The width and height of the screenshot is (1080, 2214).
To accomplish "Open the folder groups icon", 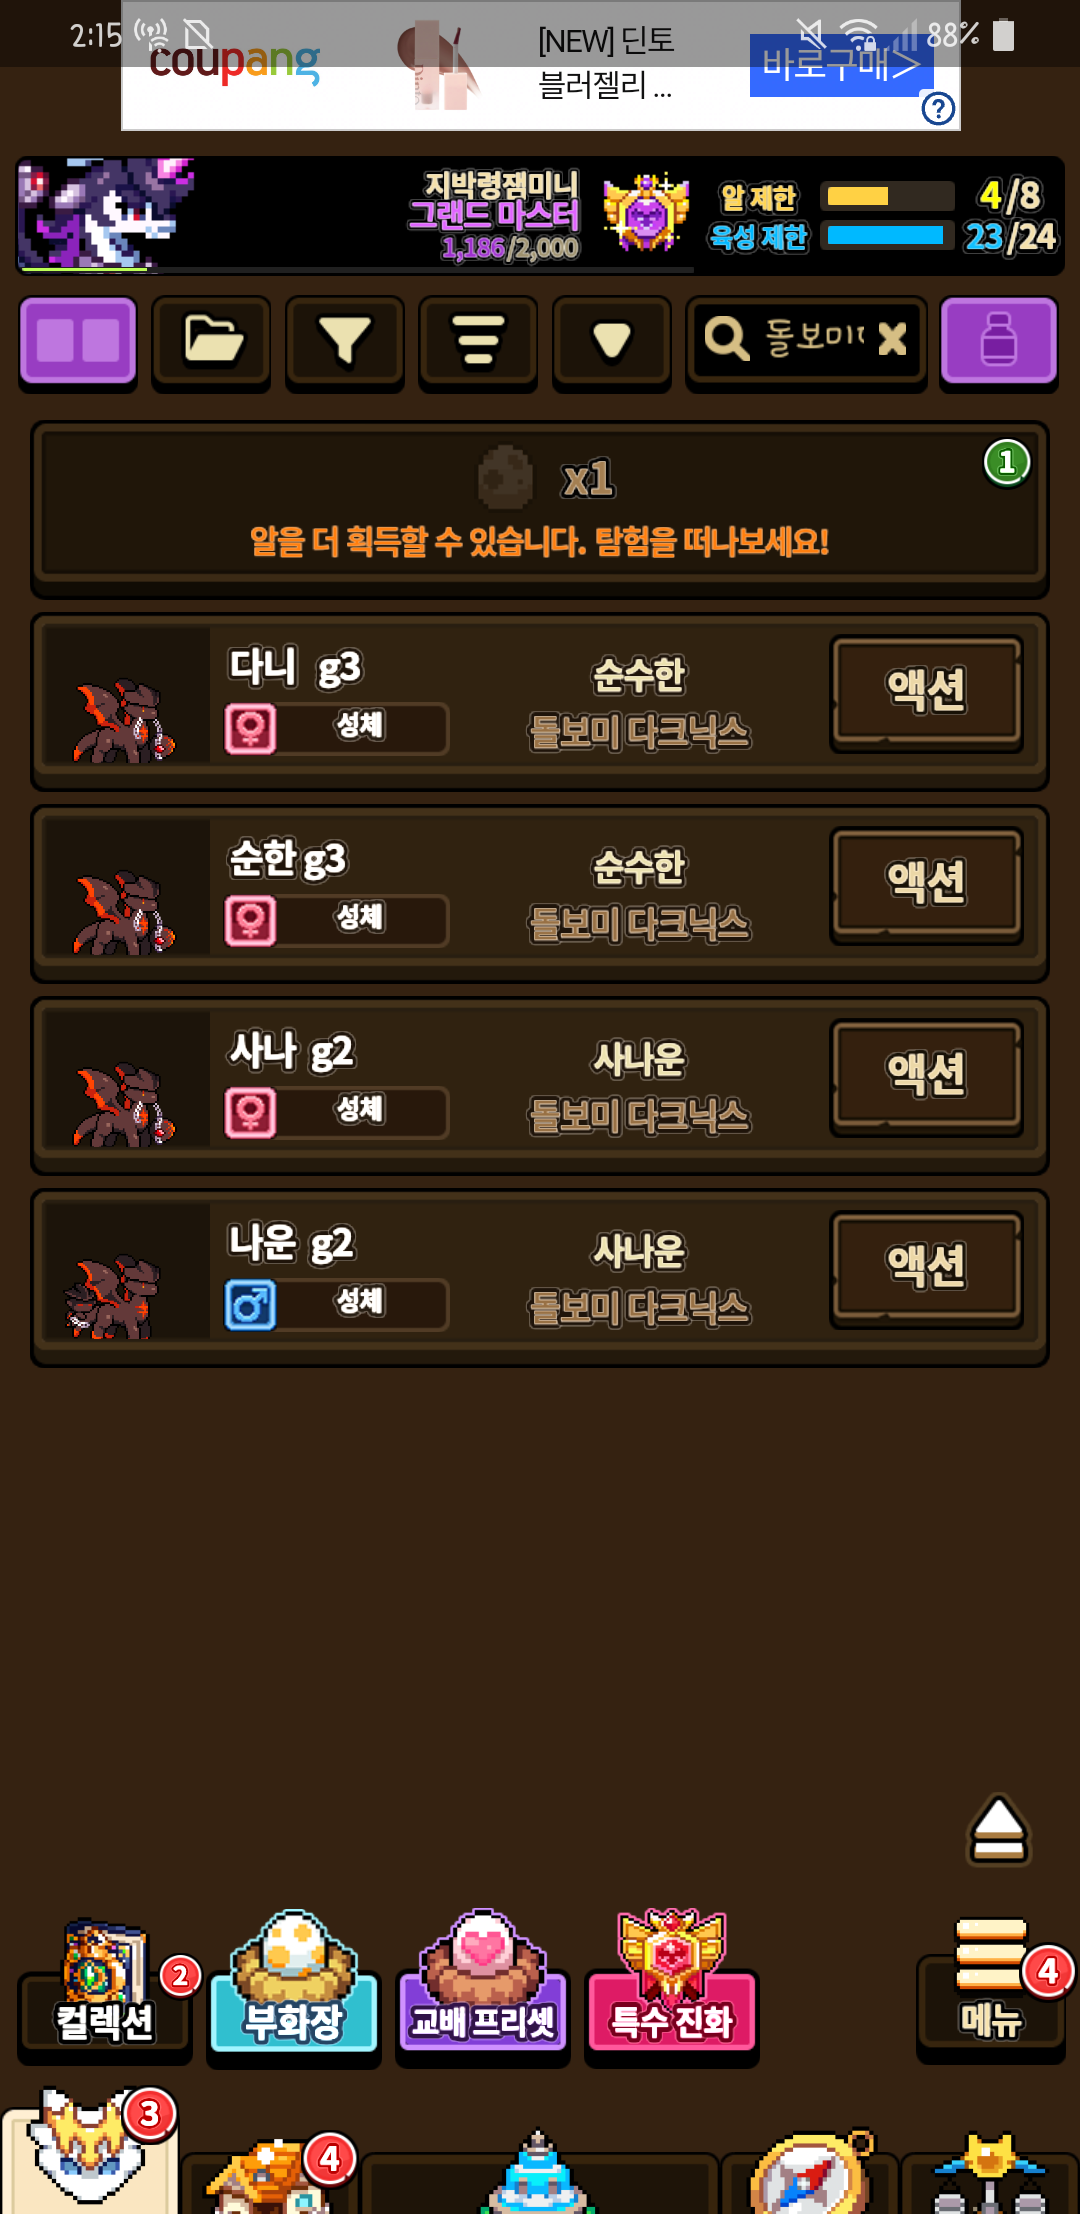I will coord(211,341).
